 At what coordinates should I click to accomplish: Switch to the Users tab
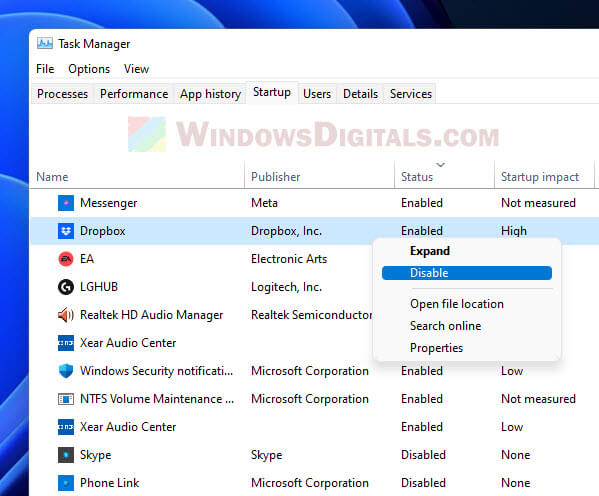(x=317, y=94)
